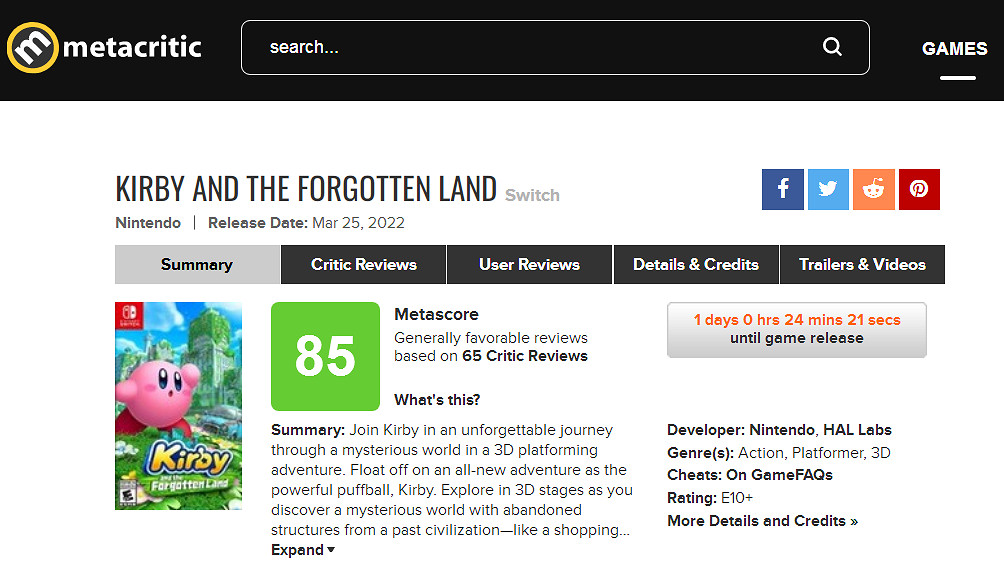This screenshot has height=571, width=1004.
Task: Switch to the User Reviews tab
Action: click(529, 265)
